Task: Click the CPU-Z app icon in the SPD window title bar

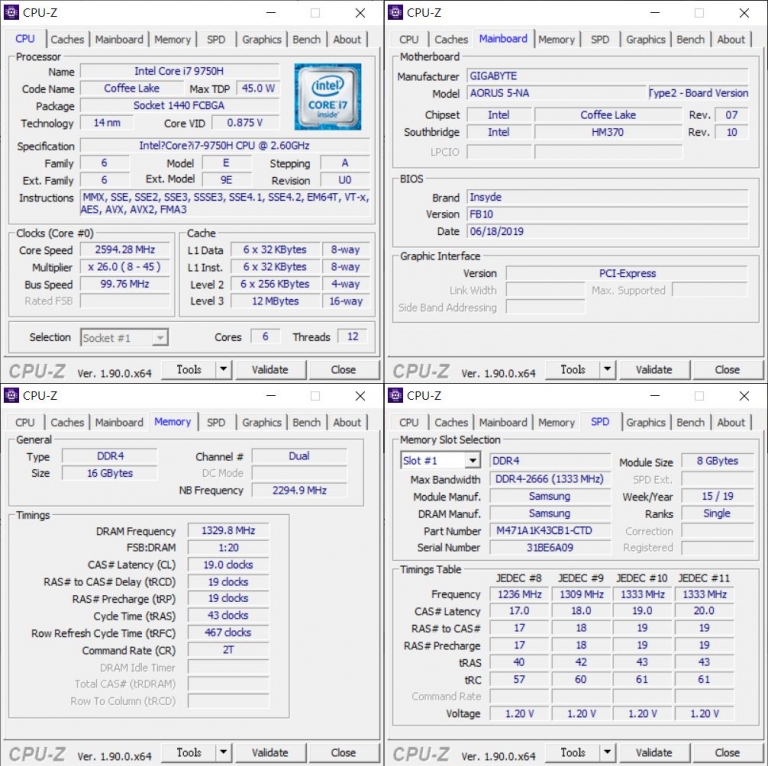Action: [x=395, y=395]
